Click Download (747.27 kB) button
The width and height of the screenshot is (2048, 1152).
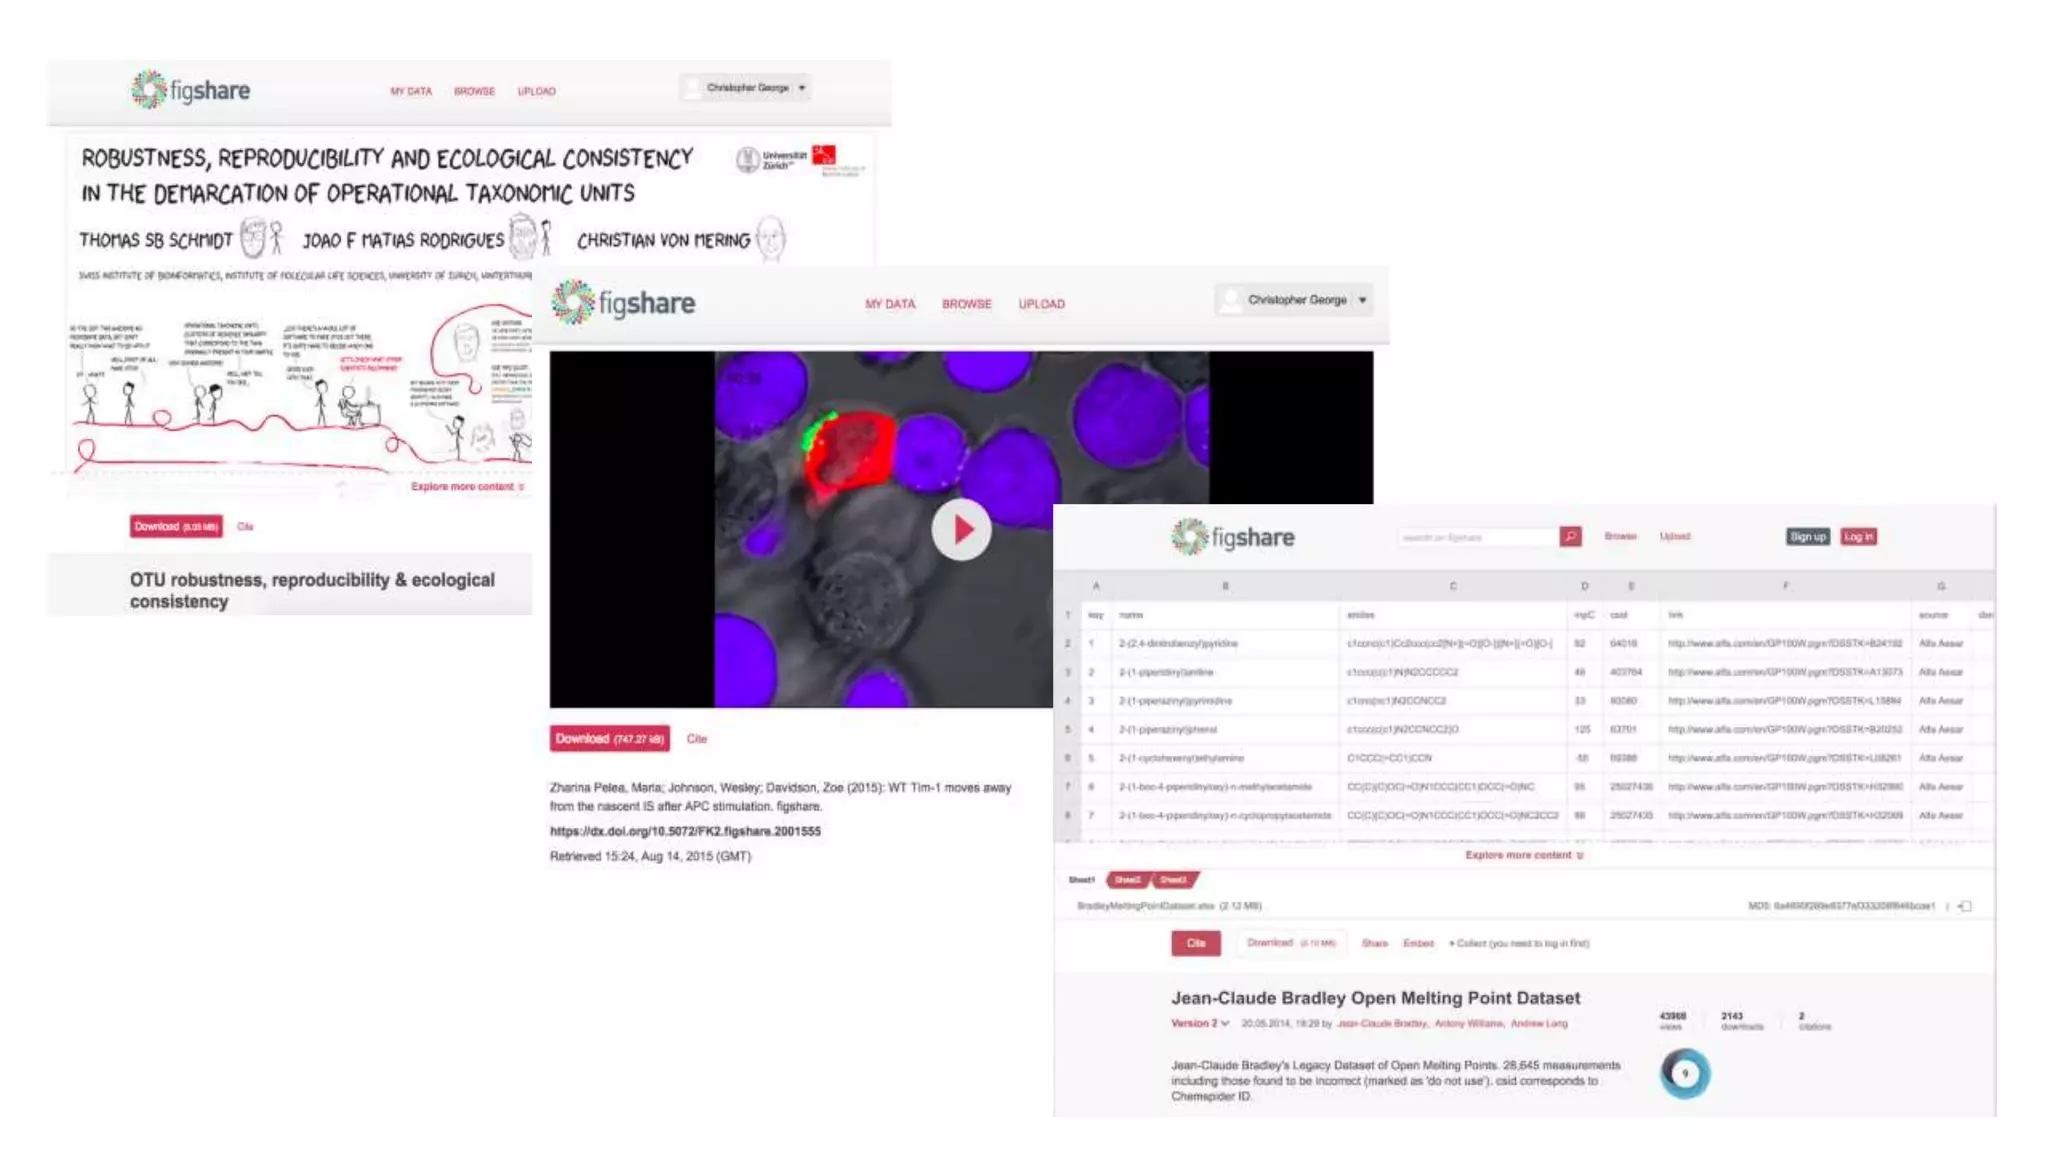pos(609,739)
